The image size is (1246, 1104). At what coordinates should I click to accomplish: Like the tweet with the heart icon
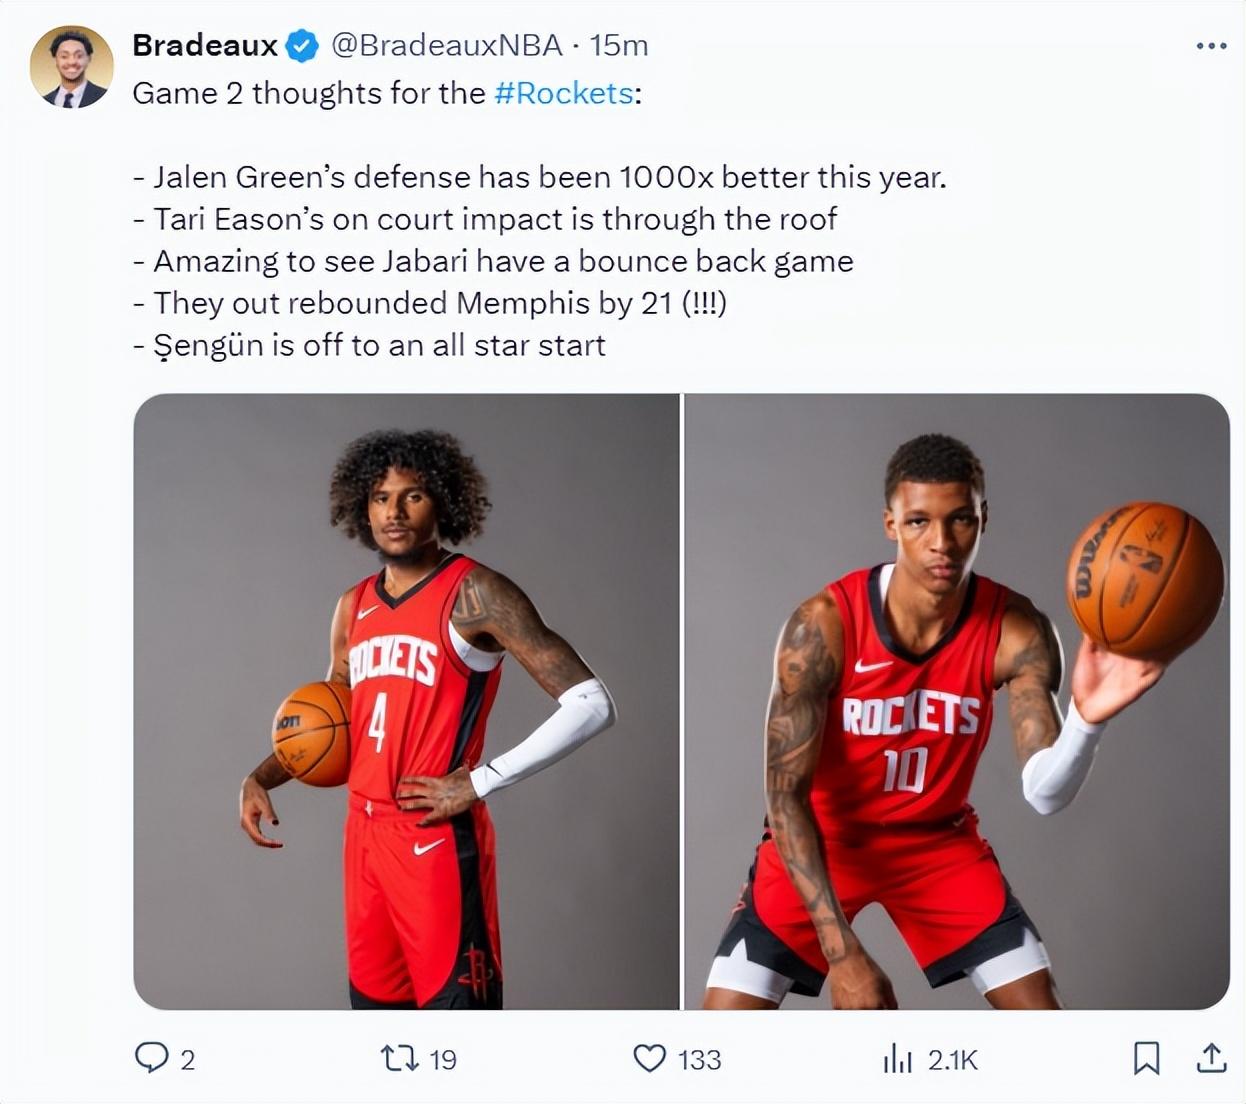pos(650,1058)
